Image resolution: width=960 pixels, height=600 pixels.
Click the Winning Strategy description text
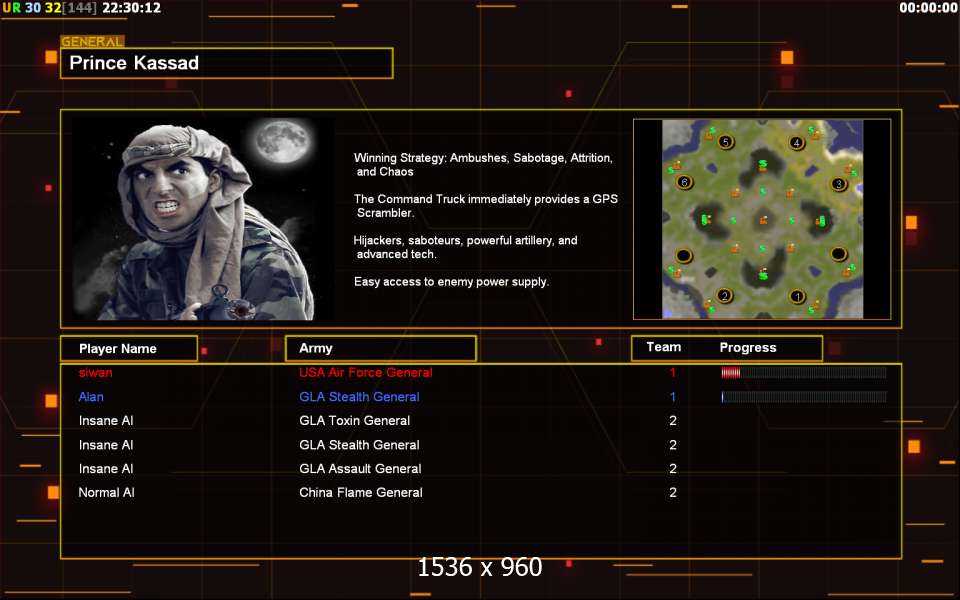483,165
